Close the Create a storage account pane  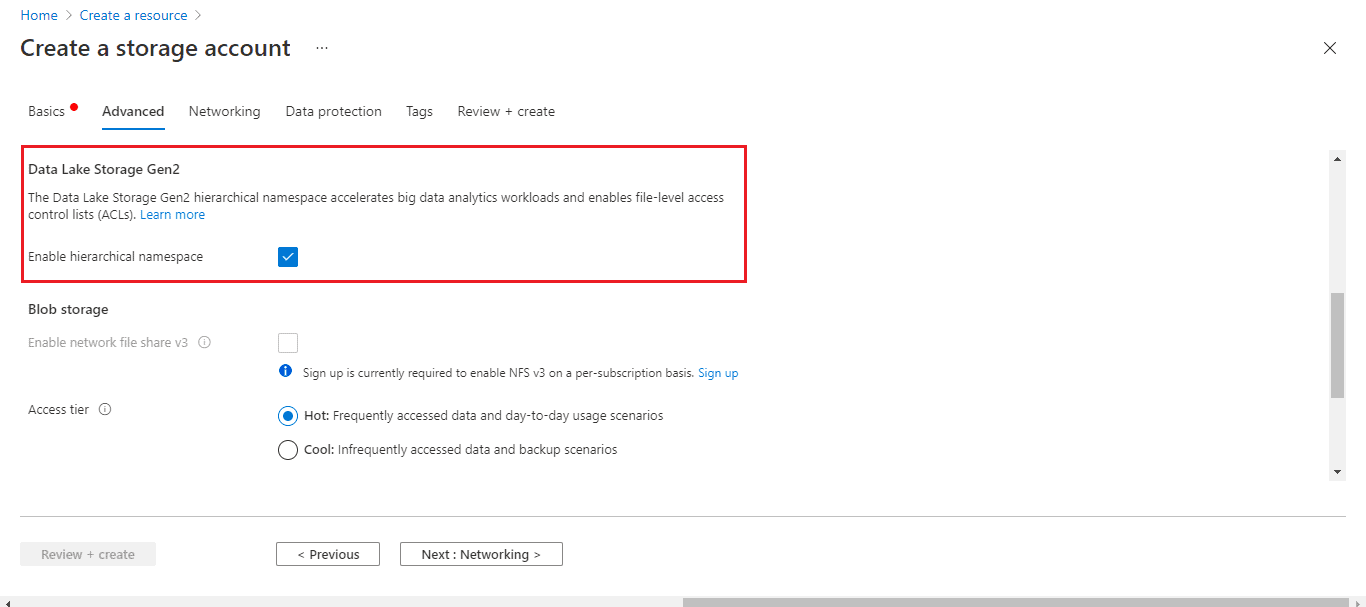coord(1330,48)
